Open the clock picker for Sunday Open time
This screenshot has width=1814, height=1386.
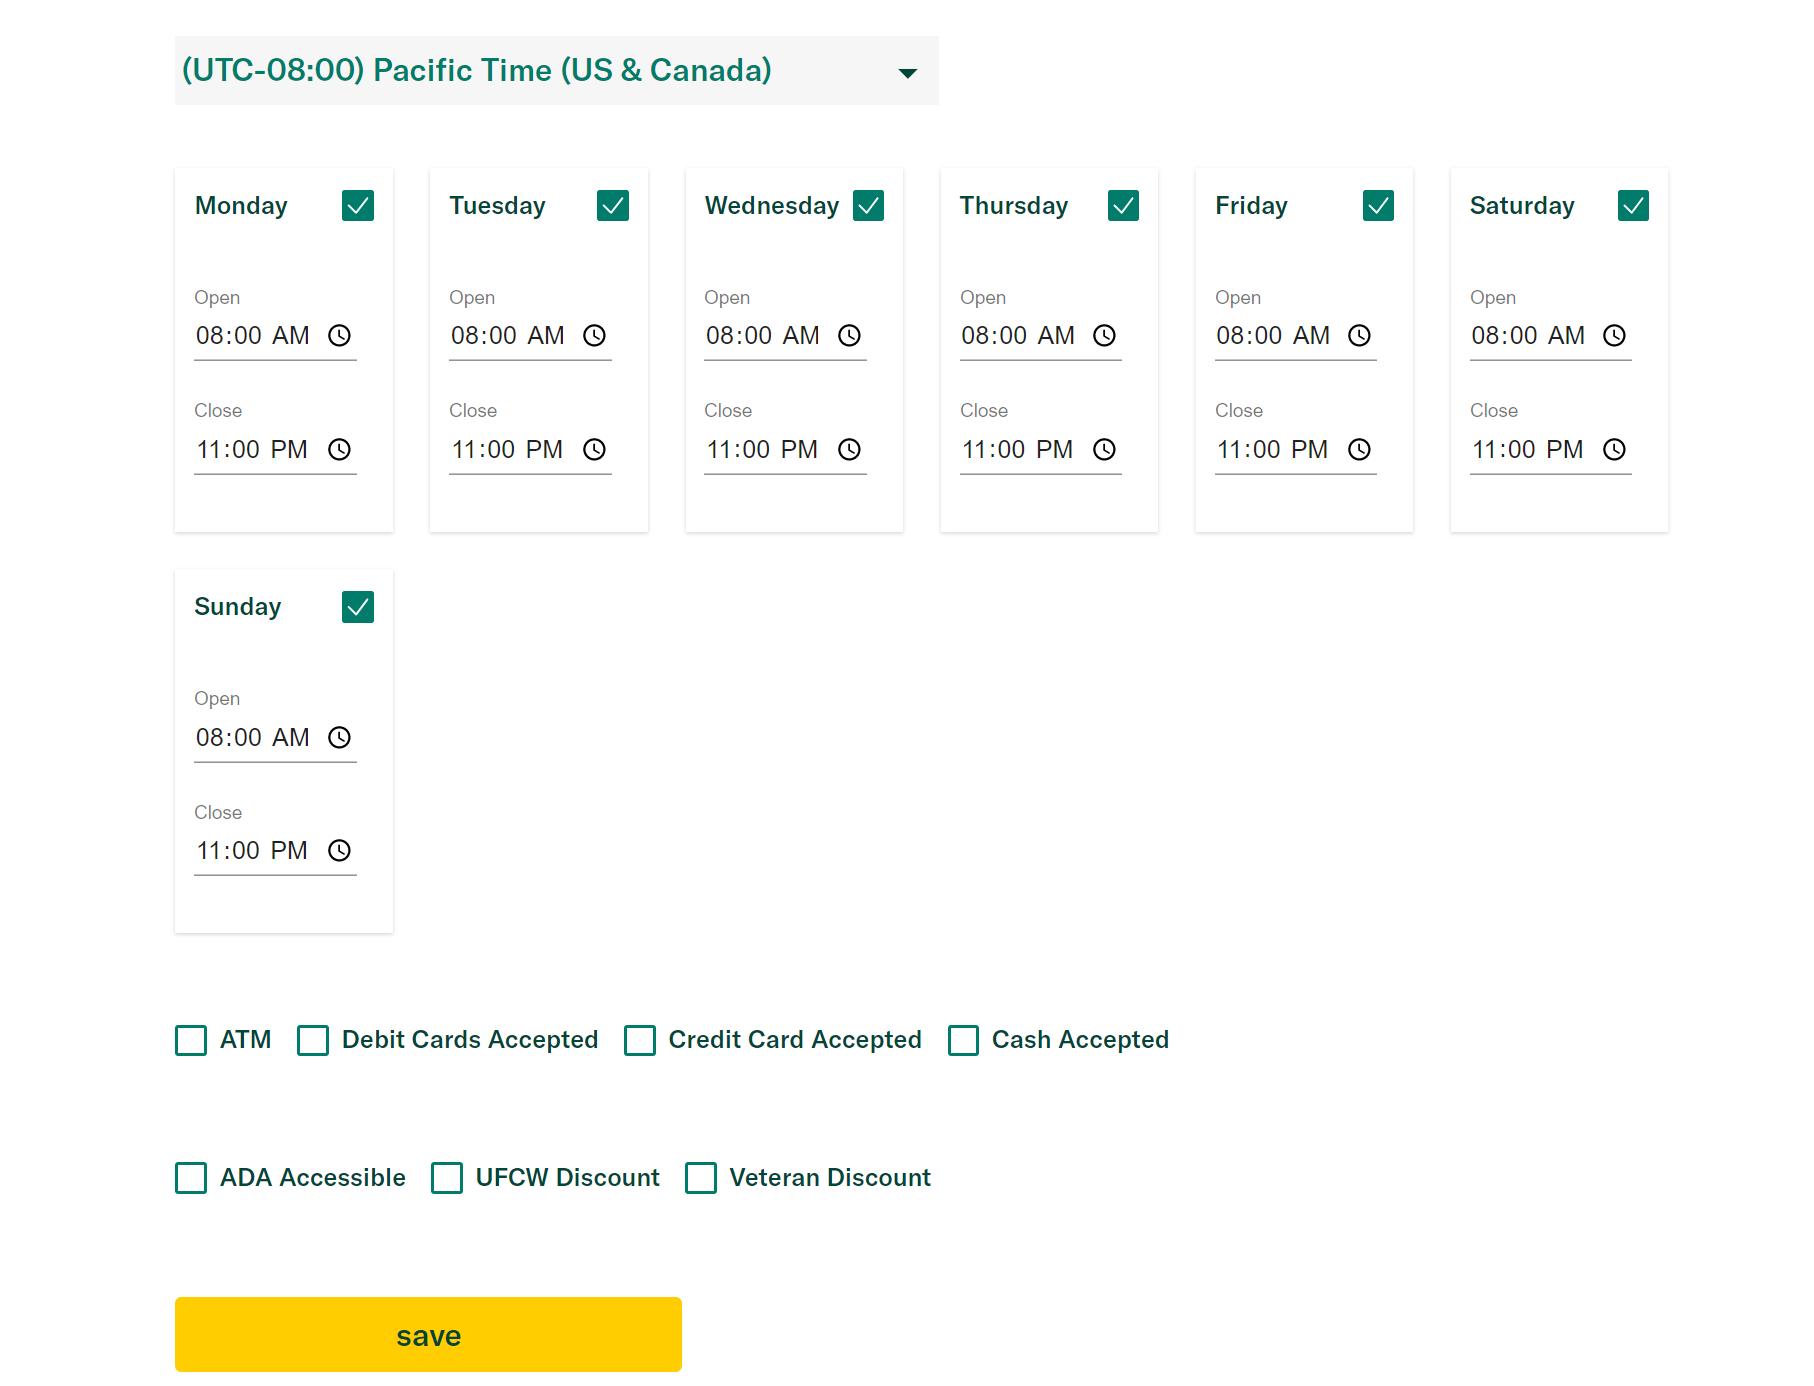(x=340, y=737)
